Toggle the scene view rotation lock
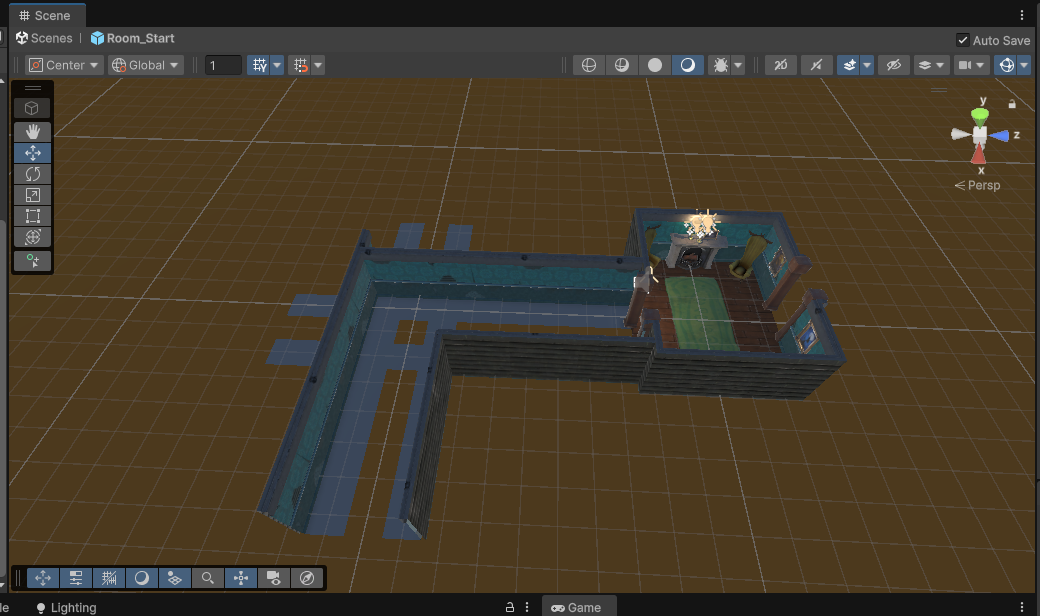Viewport: 1040px width, 616px height. pos(1012,103)
